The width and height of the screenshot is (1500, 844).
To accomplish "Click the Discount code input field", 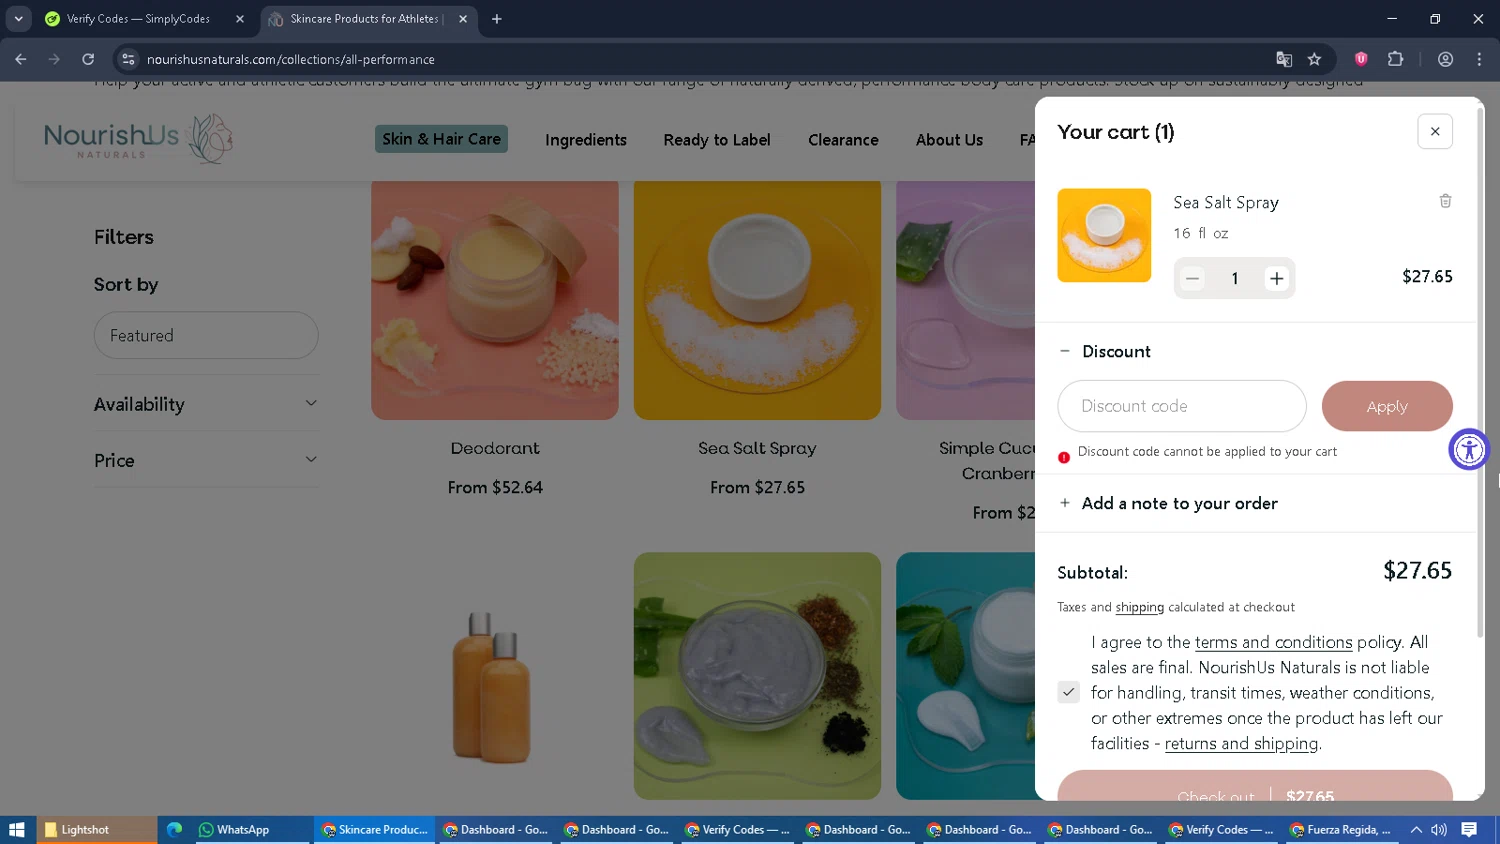I will (x=1182, y=406).
